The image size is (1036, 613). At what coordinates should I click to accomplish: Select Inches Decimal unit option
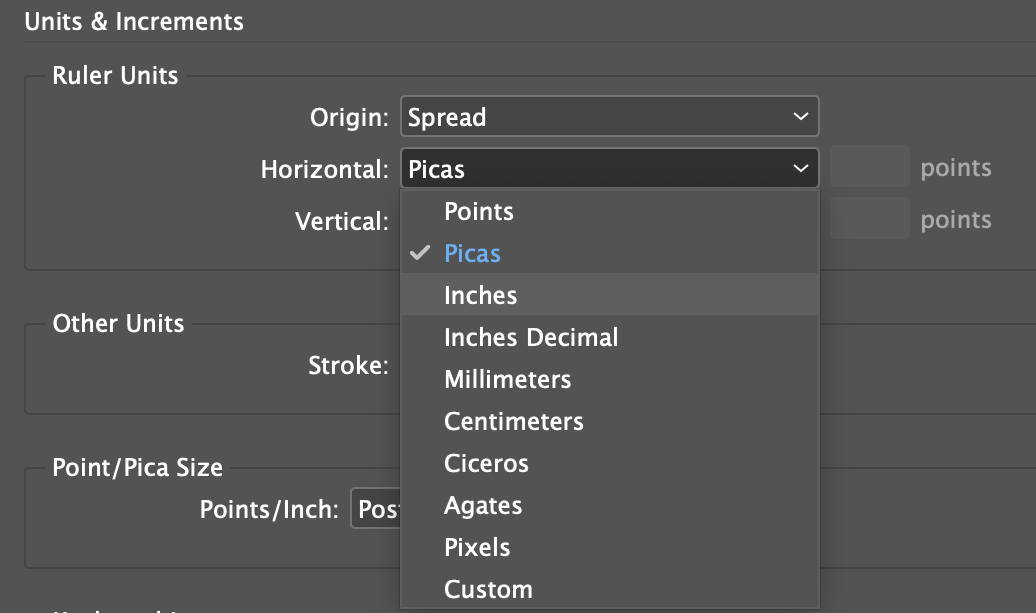point(609,338)
